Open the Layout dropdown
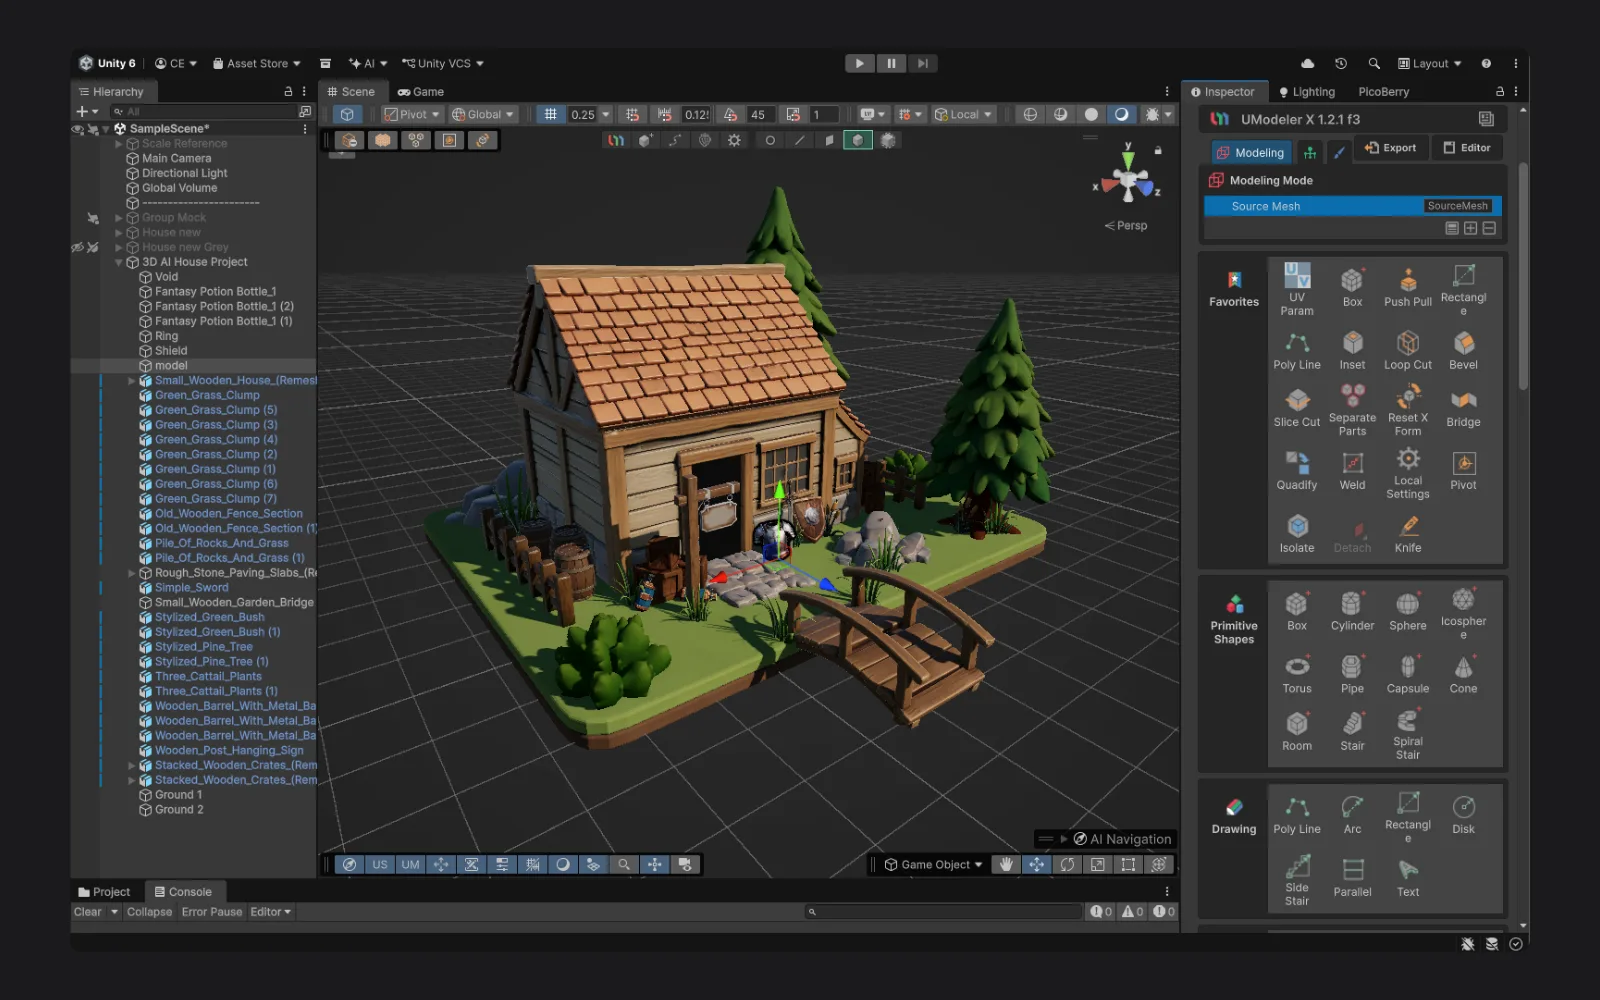The width and height of the screenshot is (1600, 1000). pos(1430,63)
